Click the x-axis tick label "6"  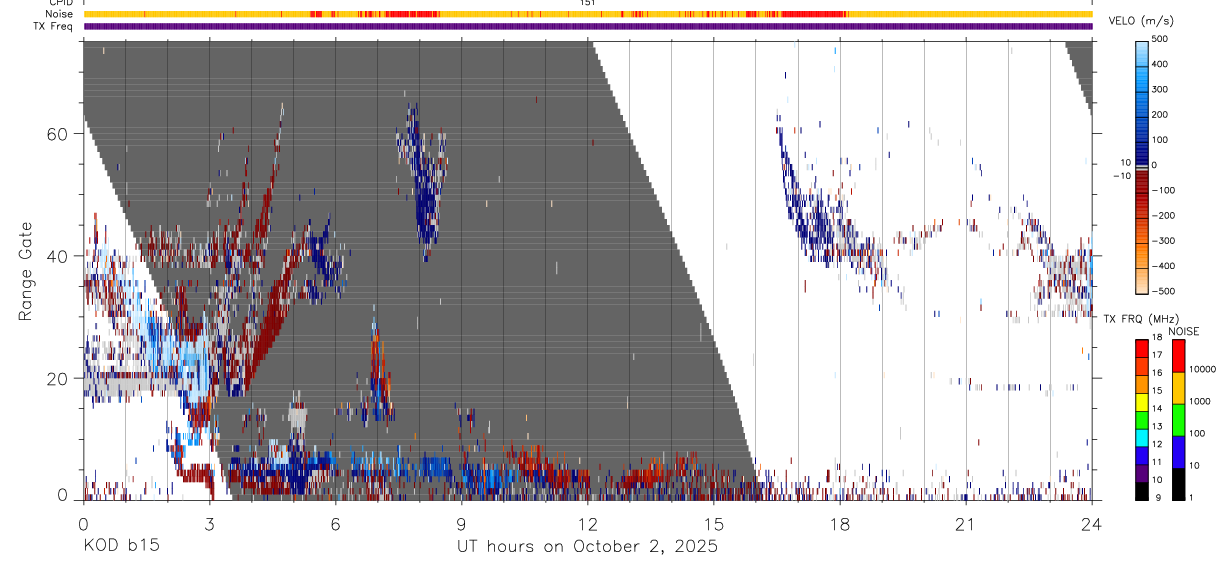(x=336, y=523)
